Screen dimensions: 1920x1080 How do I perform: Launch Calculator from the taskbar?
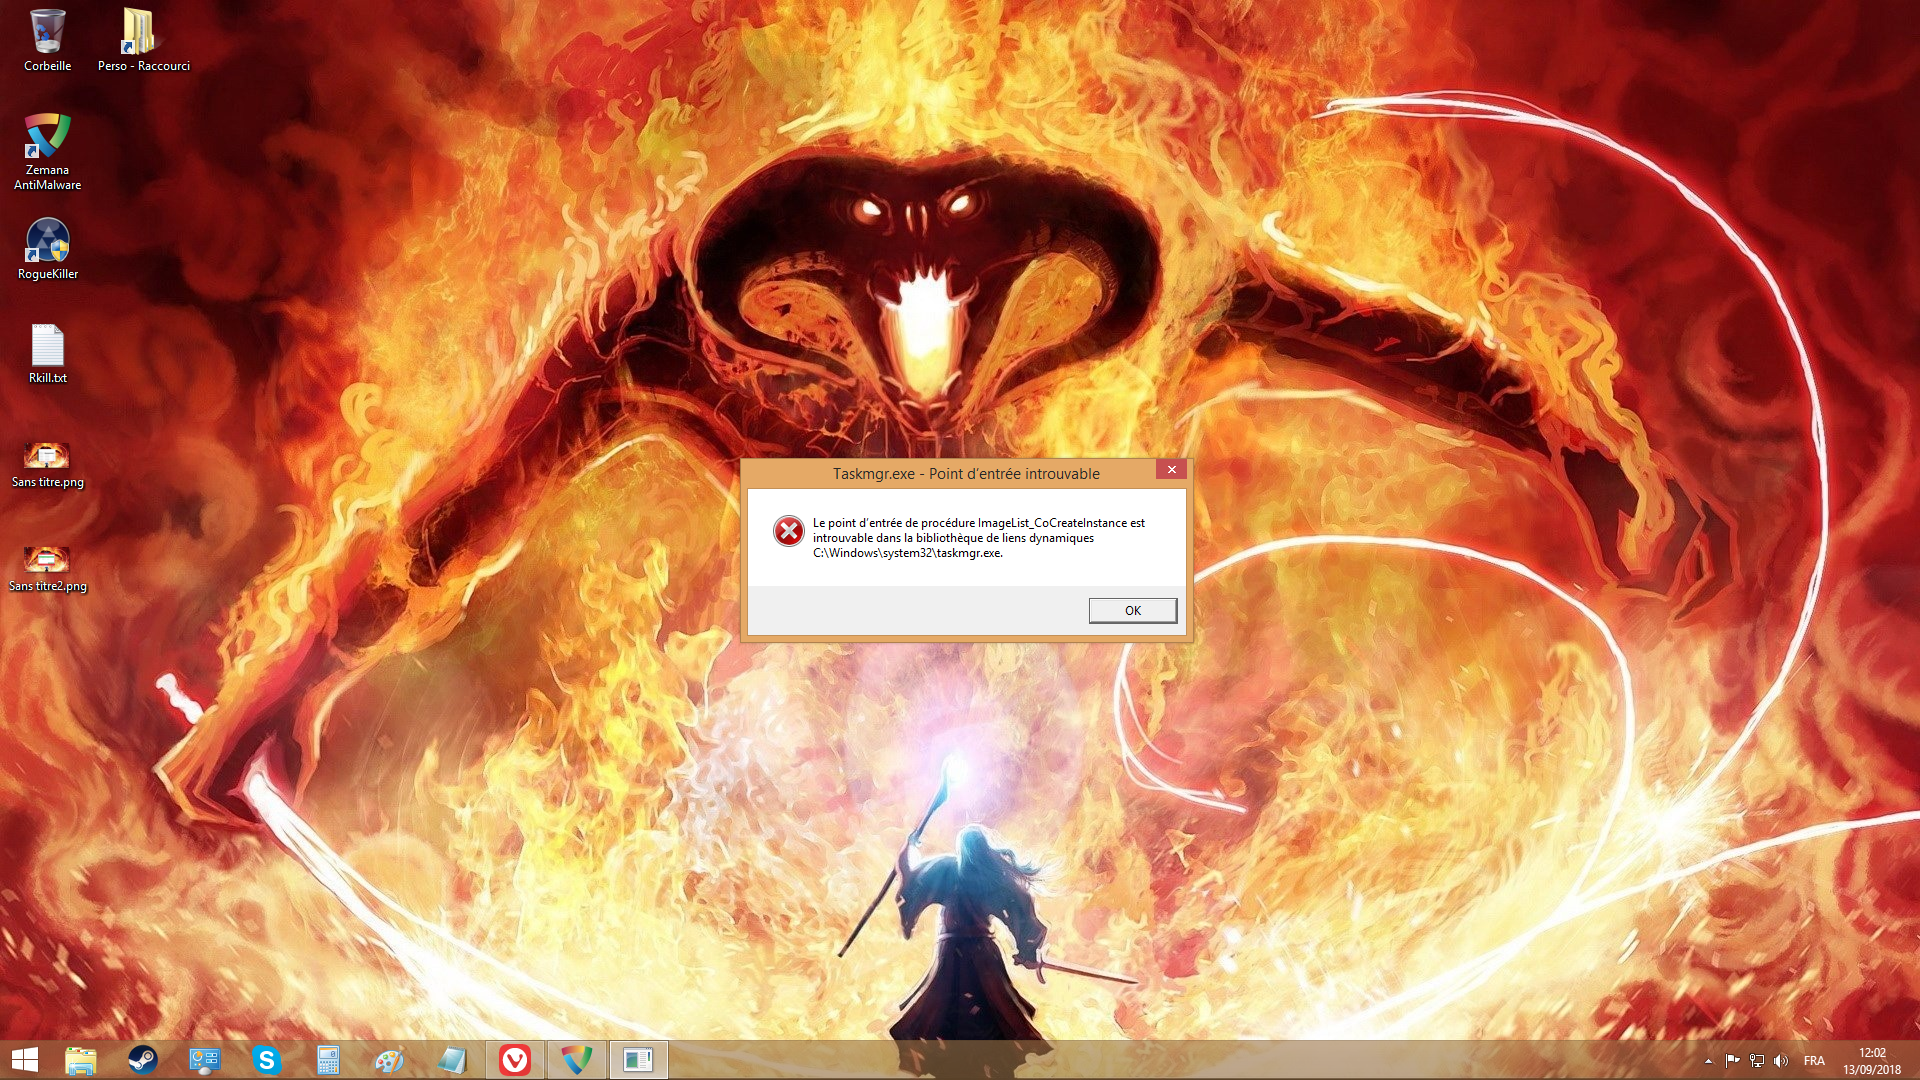coord(328,1060)
